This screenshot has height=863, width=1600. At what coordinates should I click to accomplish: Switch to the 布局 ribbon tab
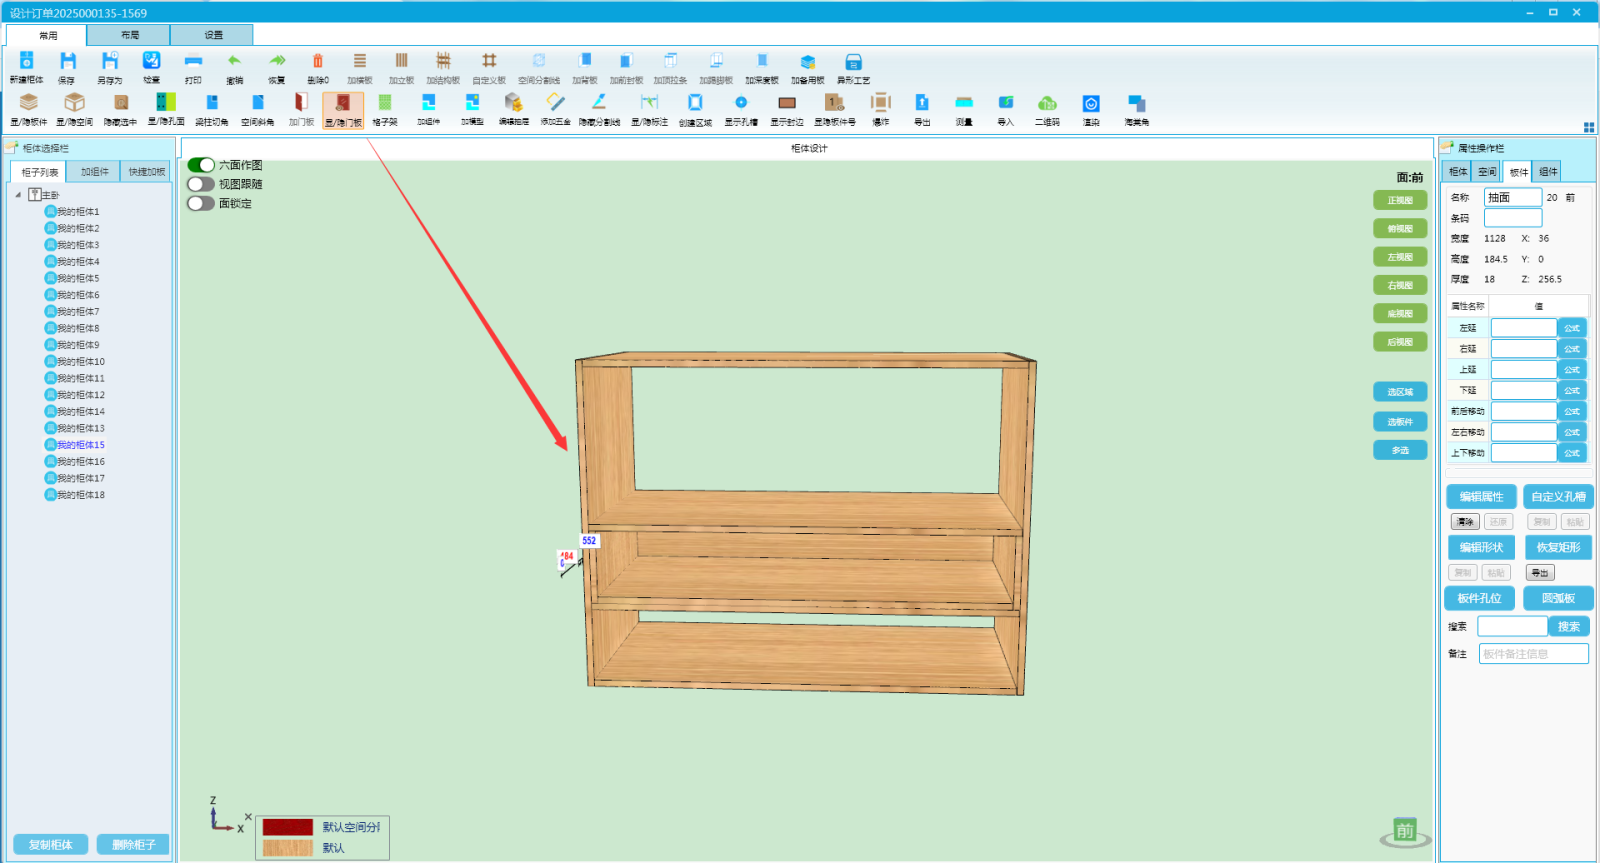(130, 35)
